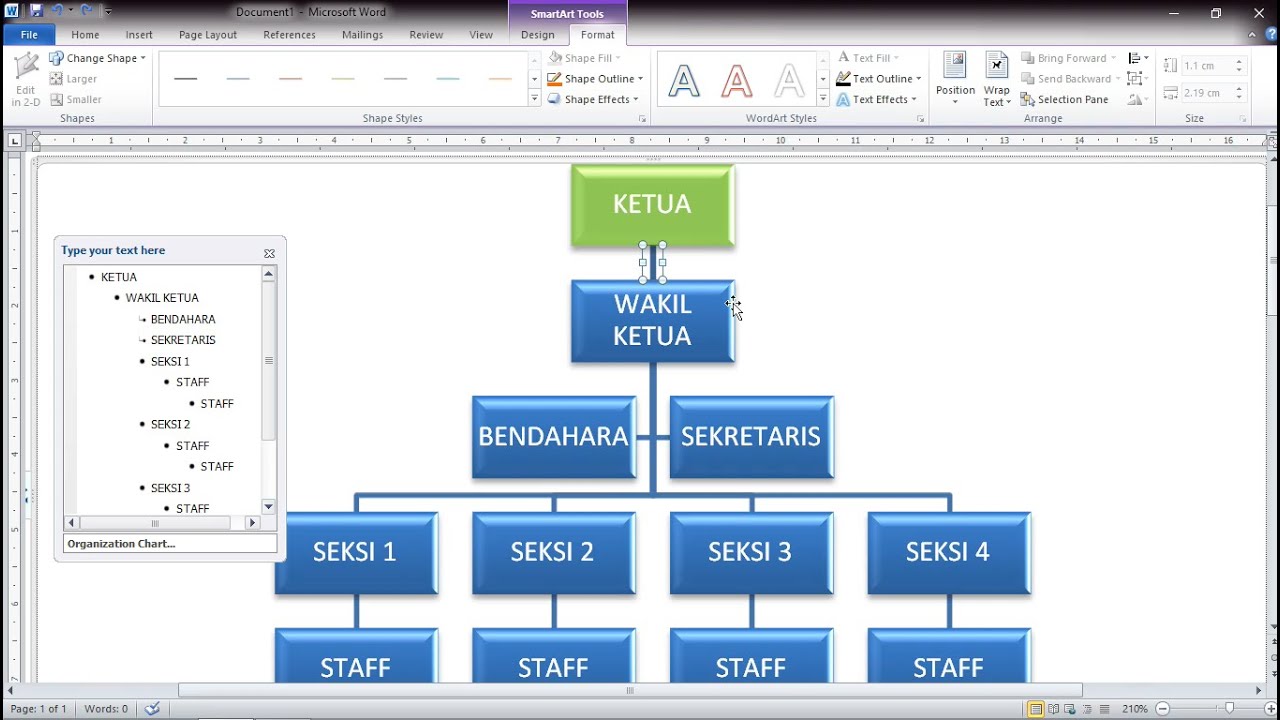Viewport: 1280px width, 720px height.
Task: Open the Page Layout tab
Action: tap(208, 35)
